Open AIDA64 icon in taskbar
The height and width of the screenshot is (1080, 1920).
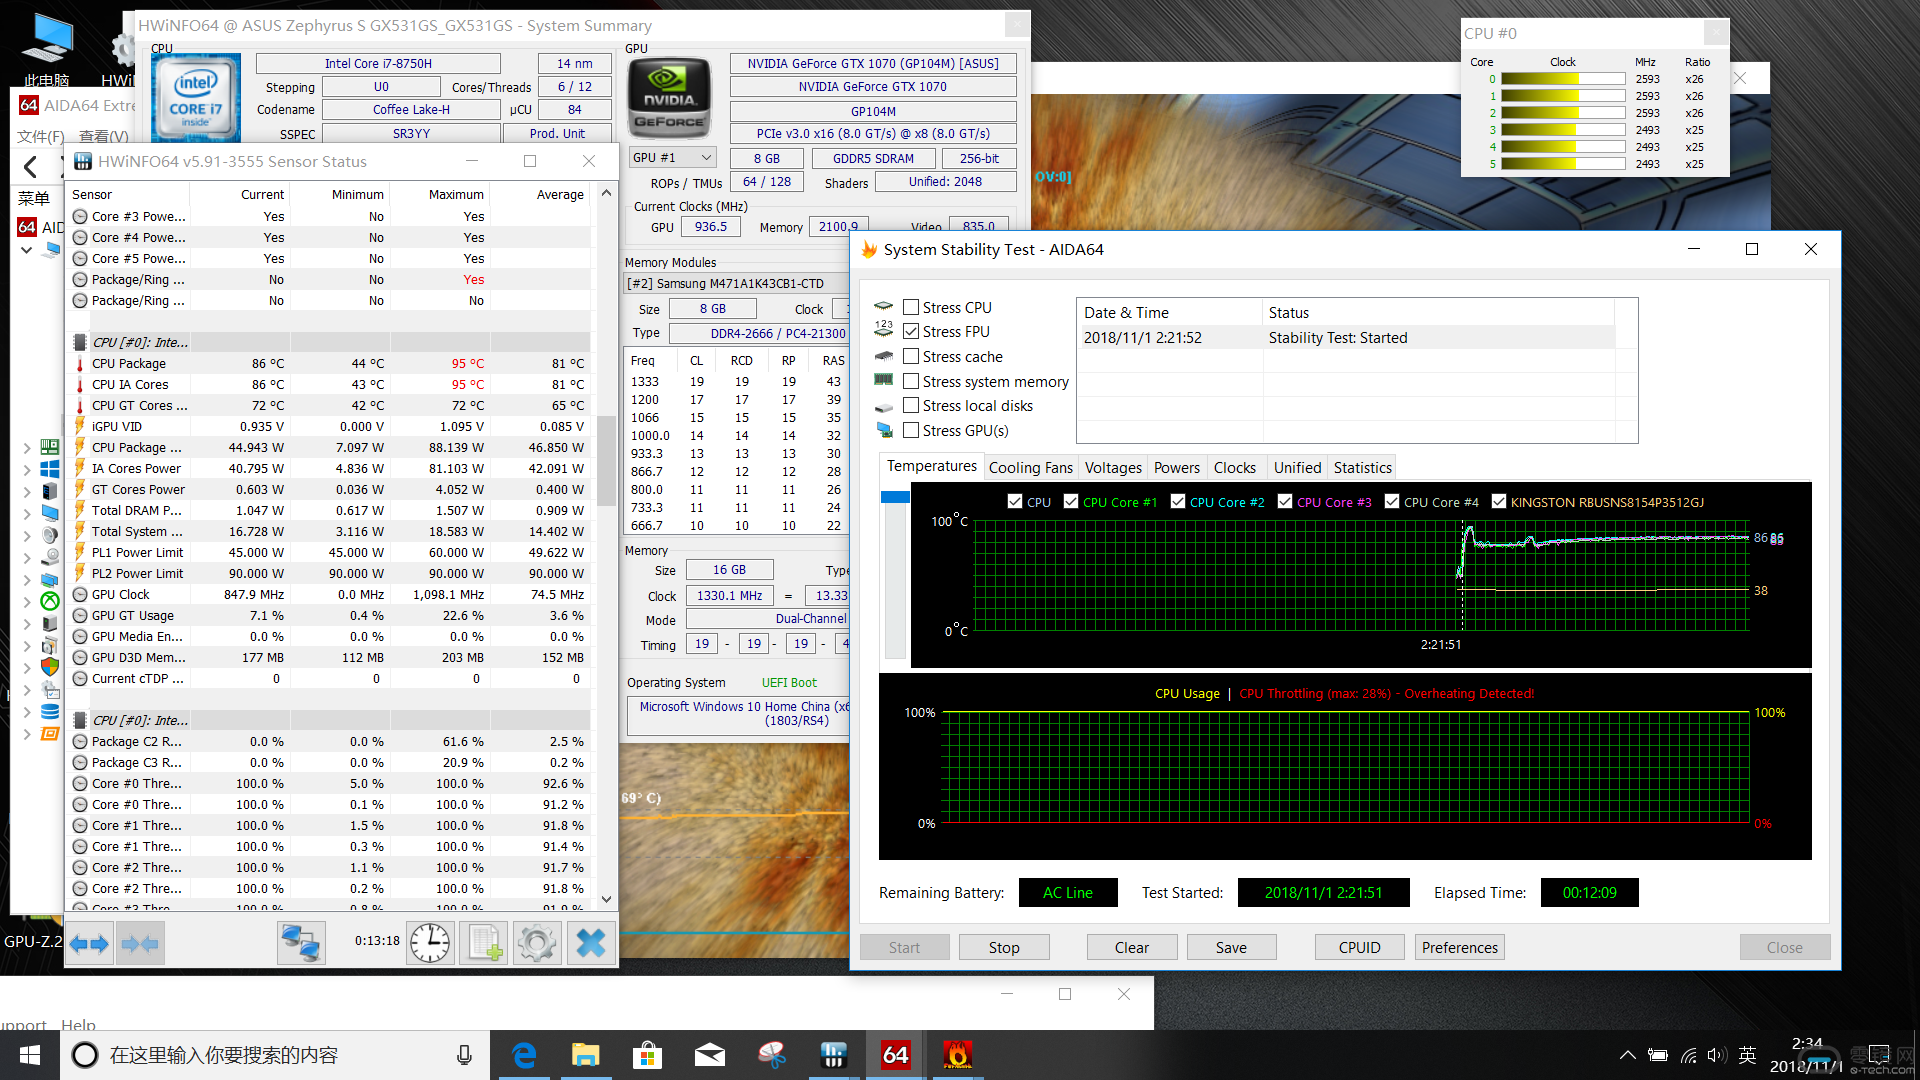(x=895, y=1055)
